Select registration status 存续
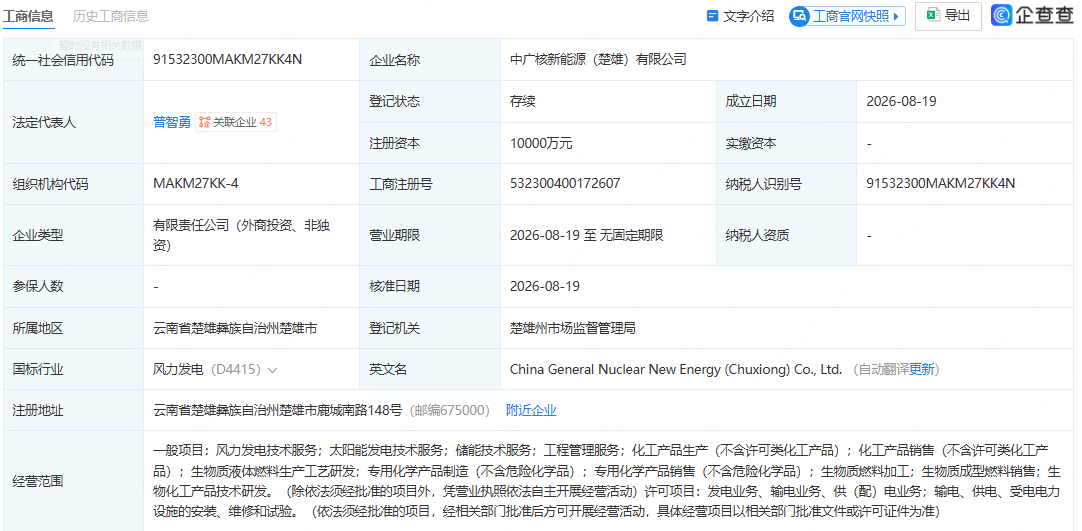This screenshot has height=531, width=1082. coord(523,101)
